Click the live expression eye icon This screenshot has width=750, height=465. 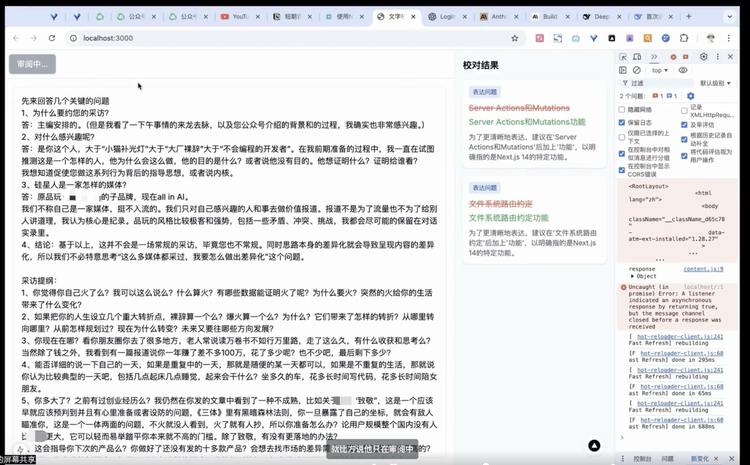(x=683, y=70)
